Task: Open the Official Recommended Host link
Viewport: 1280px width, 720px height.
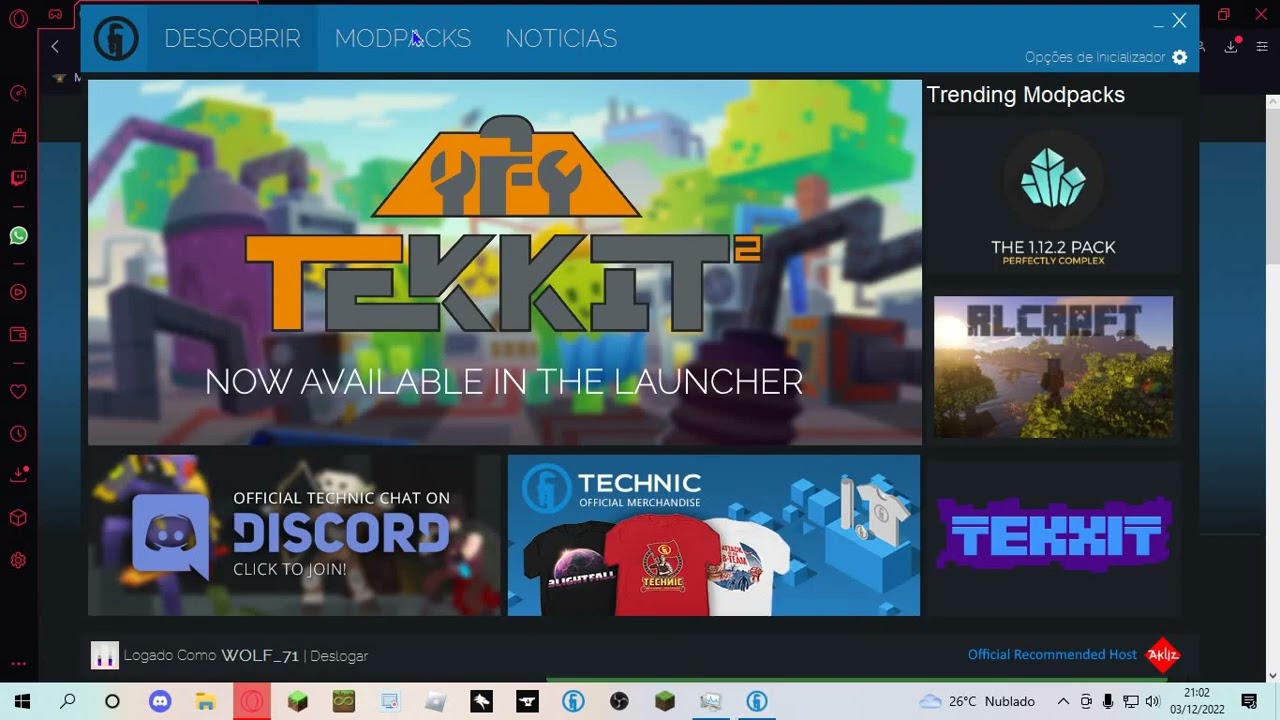Action: [1052, 654]
